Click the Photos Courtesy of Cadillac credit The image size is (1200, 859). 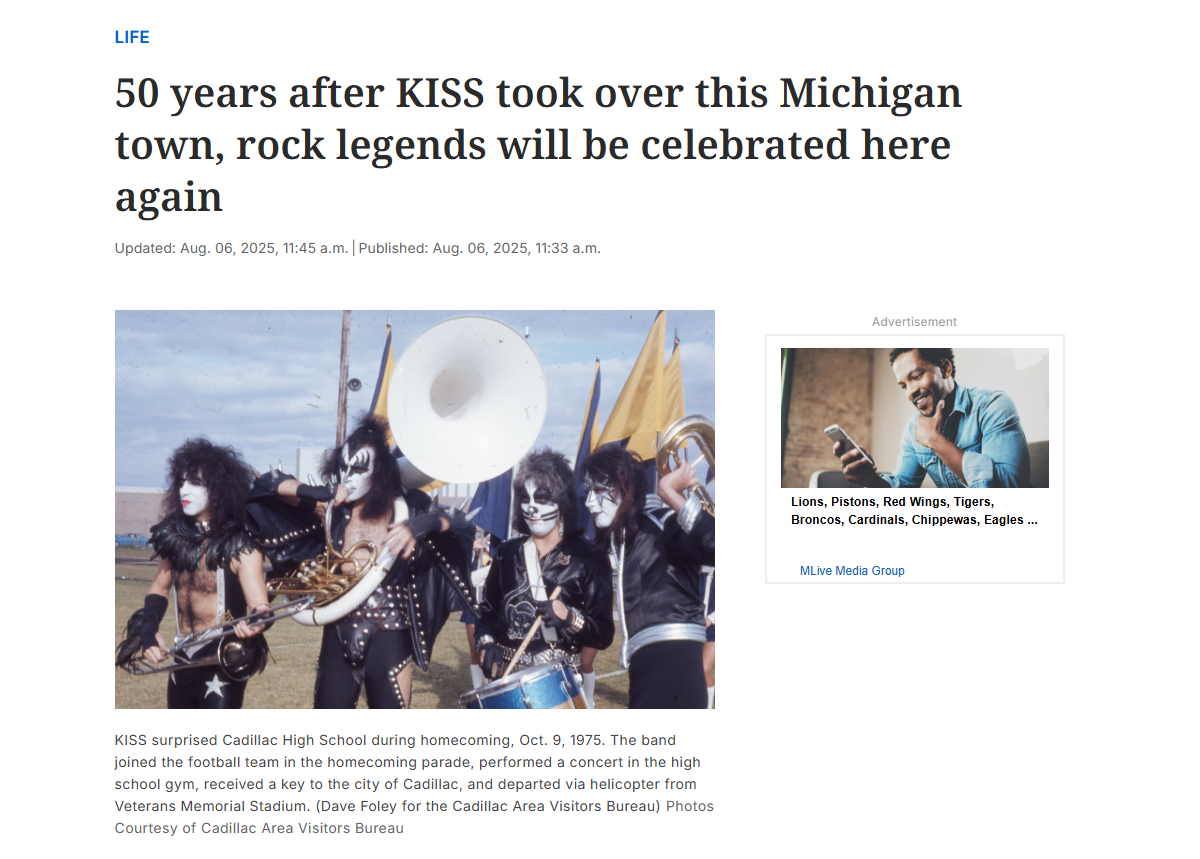point(414,817)
